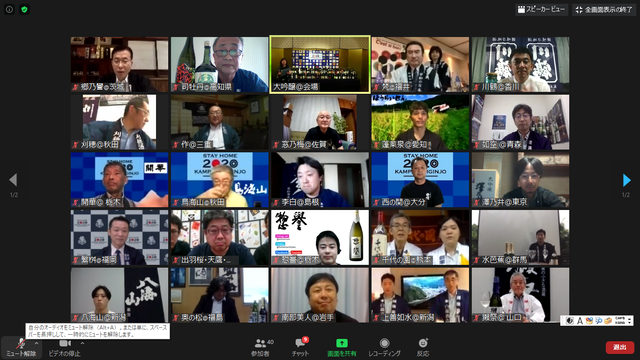This screenshot has height=360, width=640.
Task: Select 鳥海山@秋田 video tile
Action: (x=220, y=180)
